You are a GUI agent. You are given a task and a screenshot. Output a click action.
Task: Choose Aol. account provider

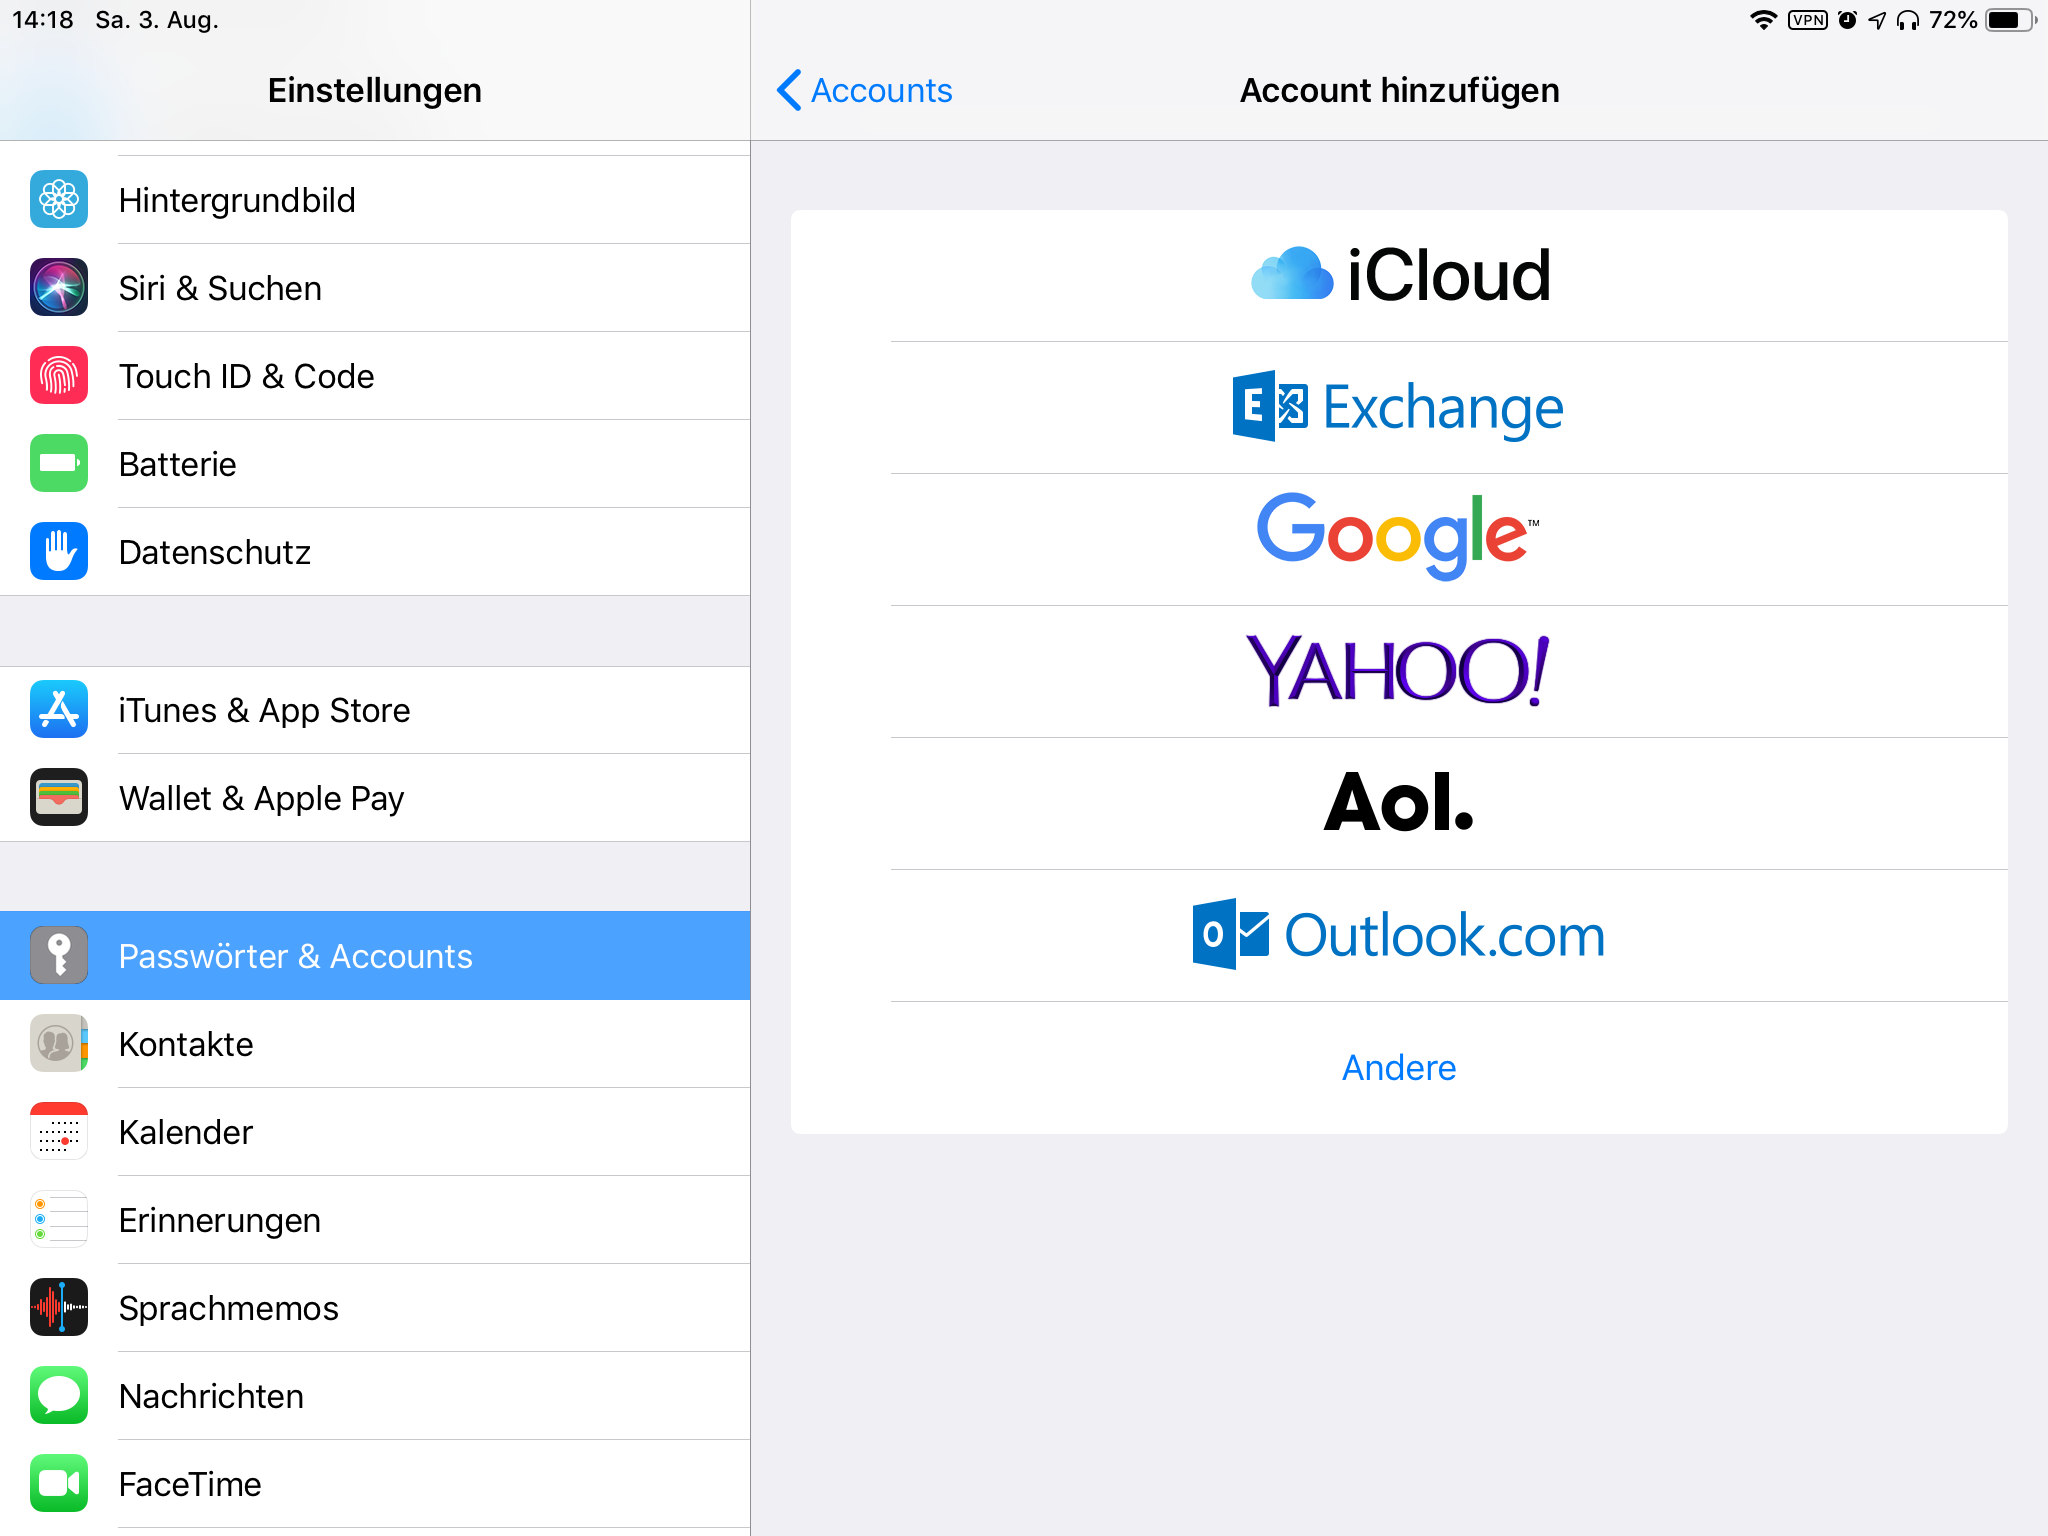[1399, 803]
